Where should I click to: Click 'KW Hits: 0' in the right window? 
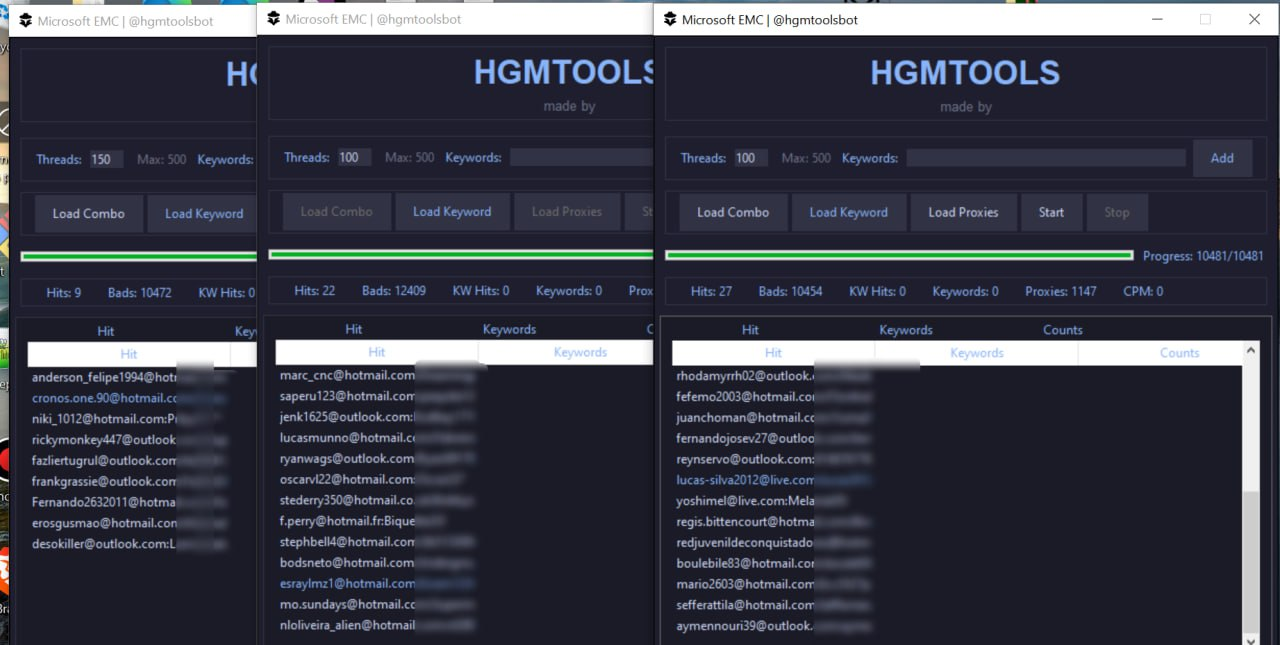877,291
